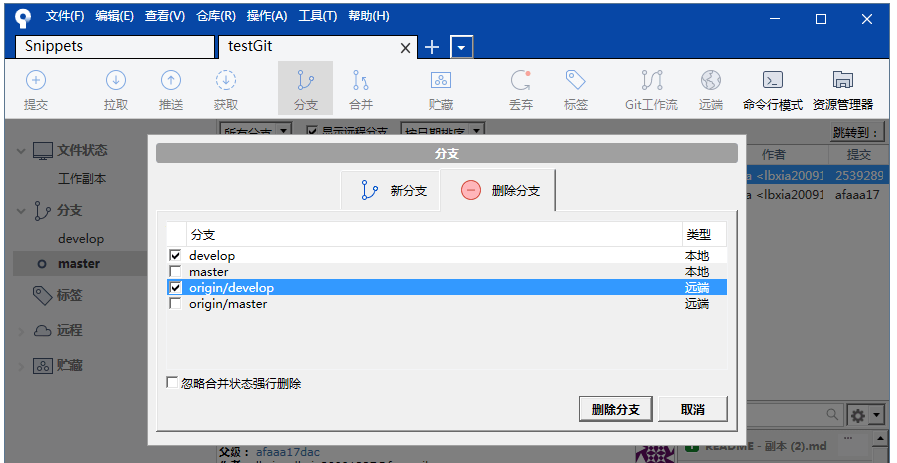Open the 查看(V) menu
The width and height of the screenshot is (897, 463).
[x=165, y=16]
